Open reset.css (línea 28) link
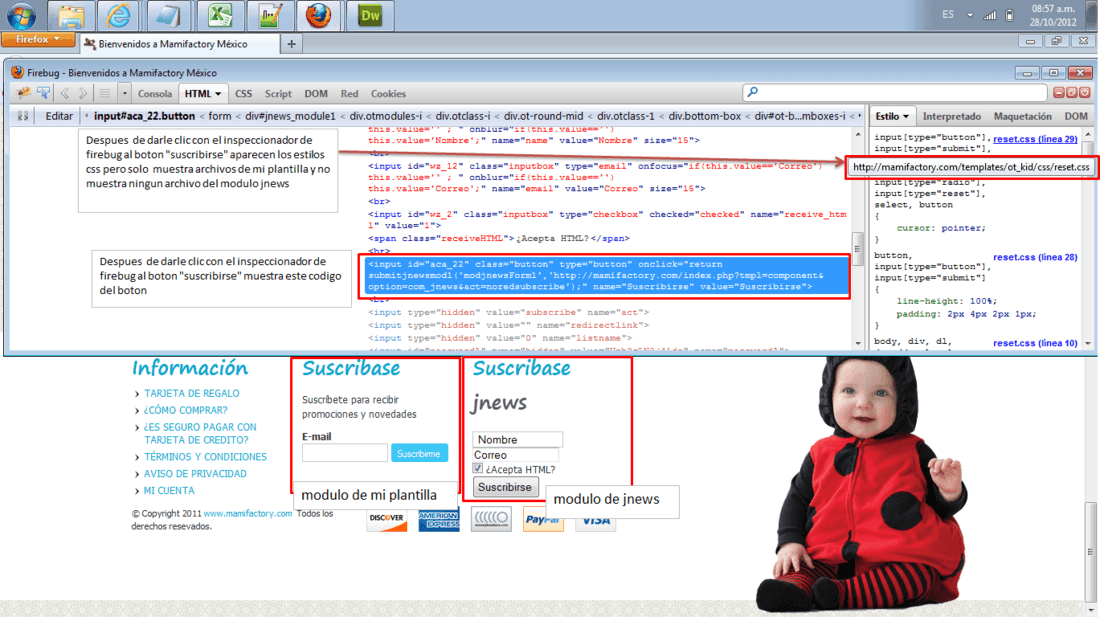Screen dimensions: 1100x617 coord(1035,257)
